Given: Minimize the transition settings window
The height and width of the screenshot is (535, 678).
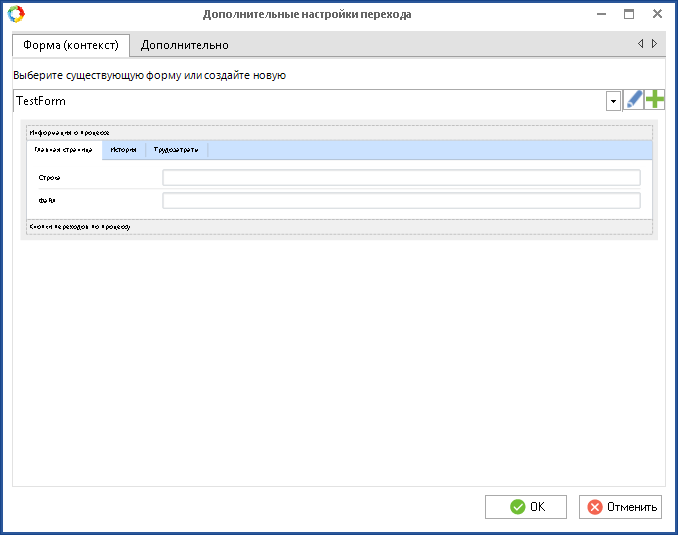Looking at the screenshot, I should pos(602,14).
